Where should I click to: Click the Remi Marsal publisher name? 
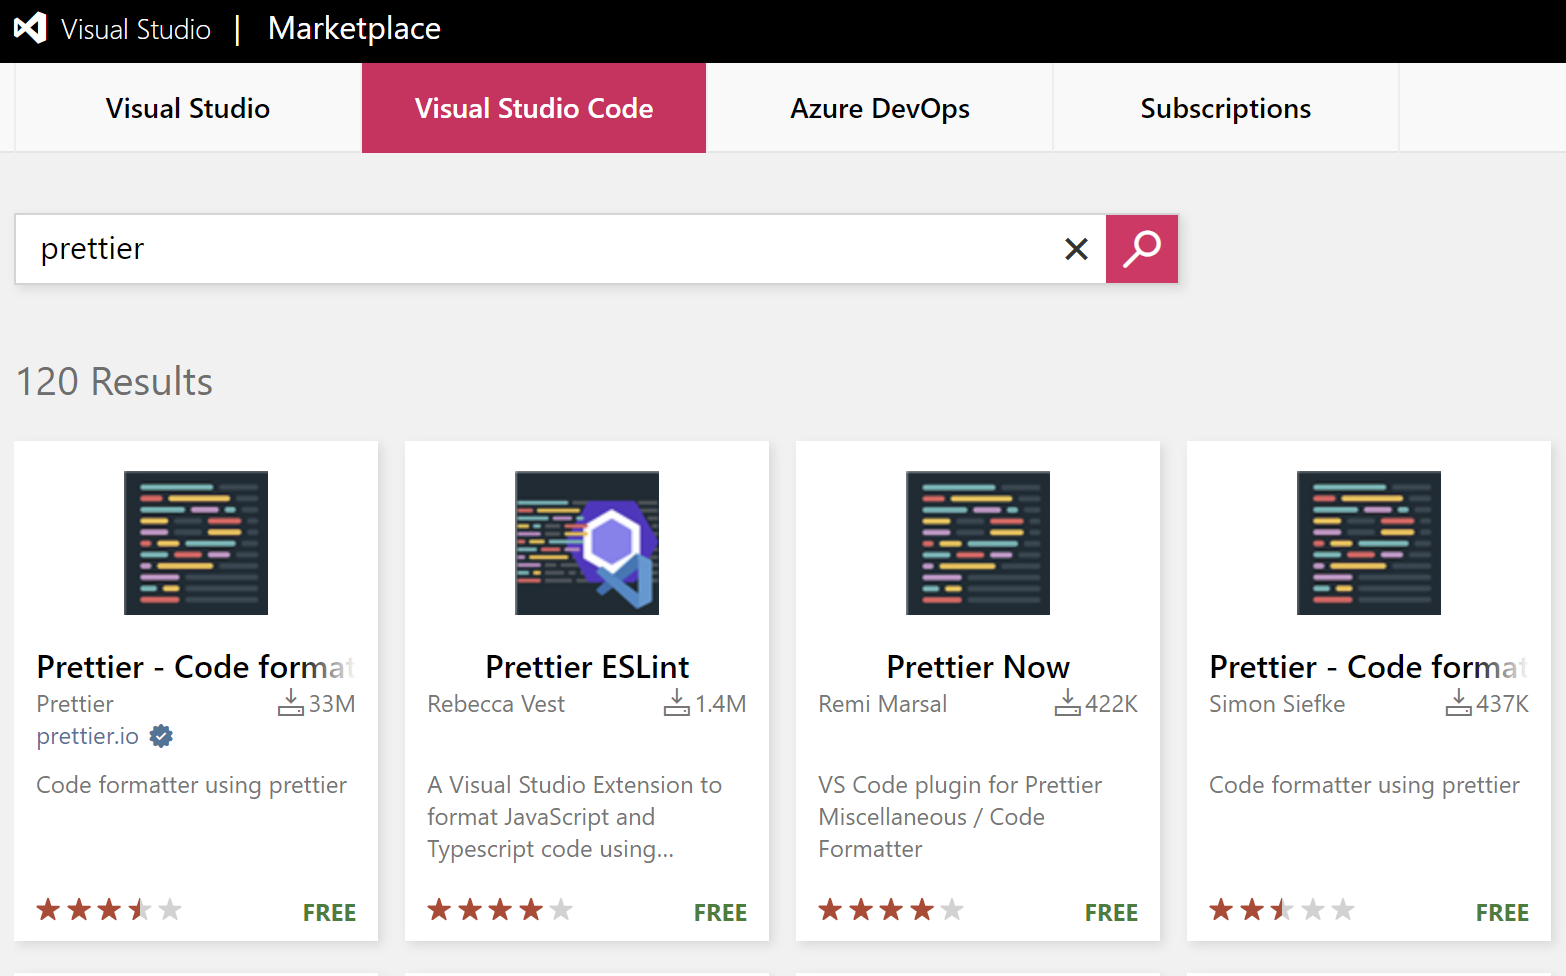[882, 704]
